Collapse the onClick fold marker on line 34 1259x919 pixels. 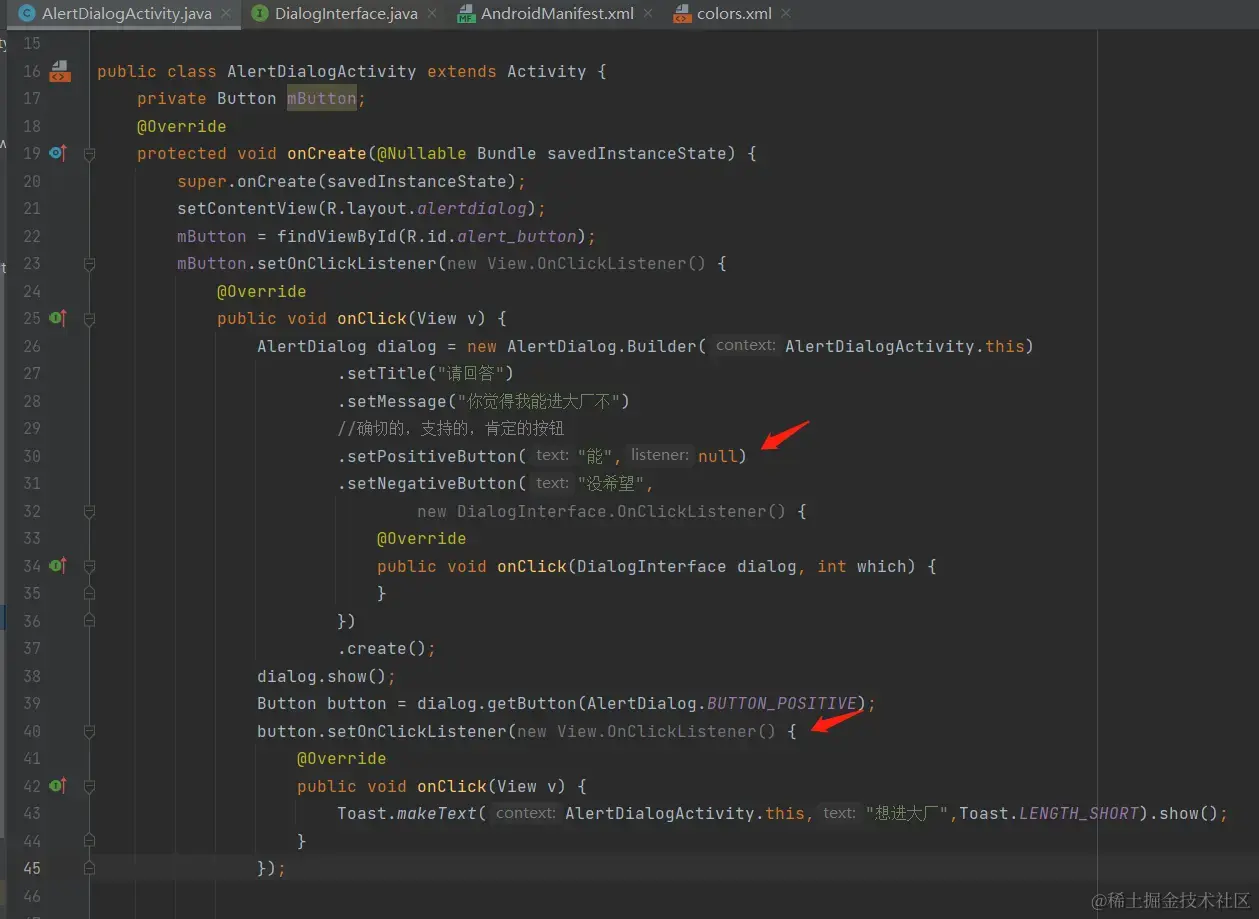tap(89, 566)
